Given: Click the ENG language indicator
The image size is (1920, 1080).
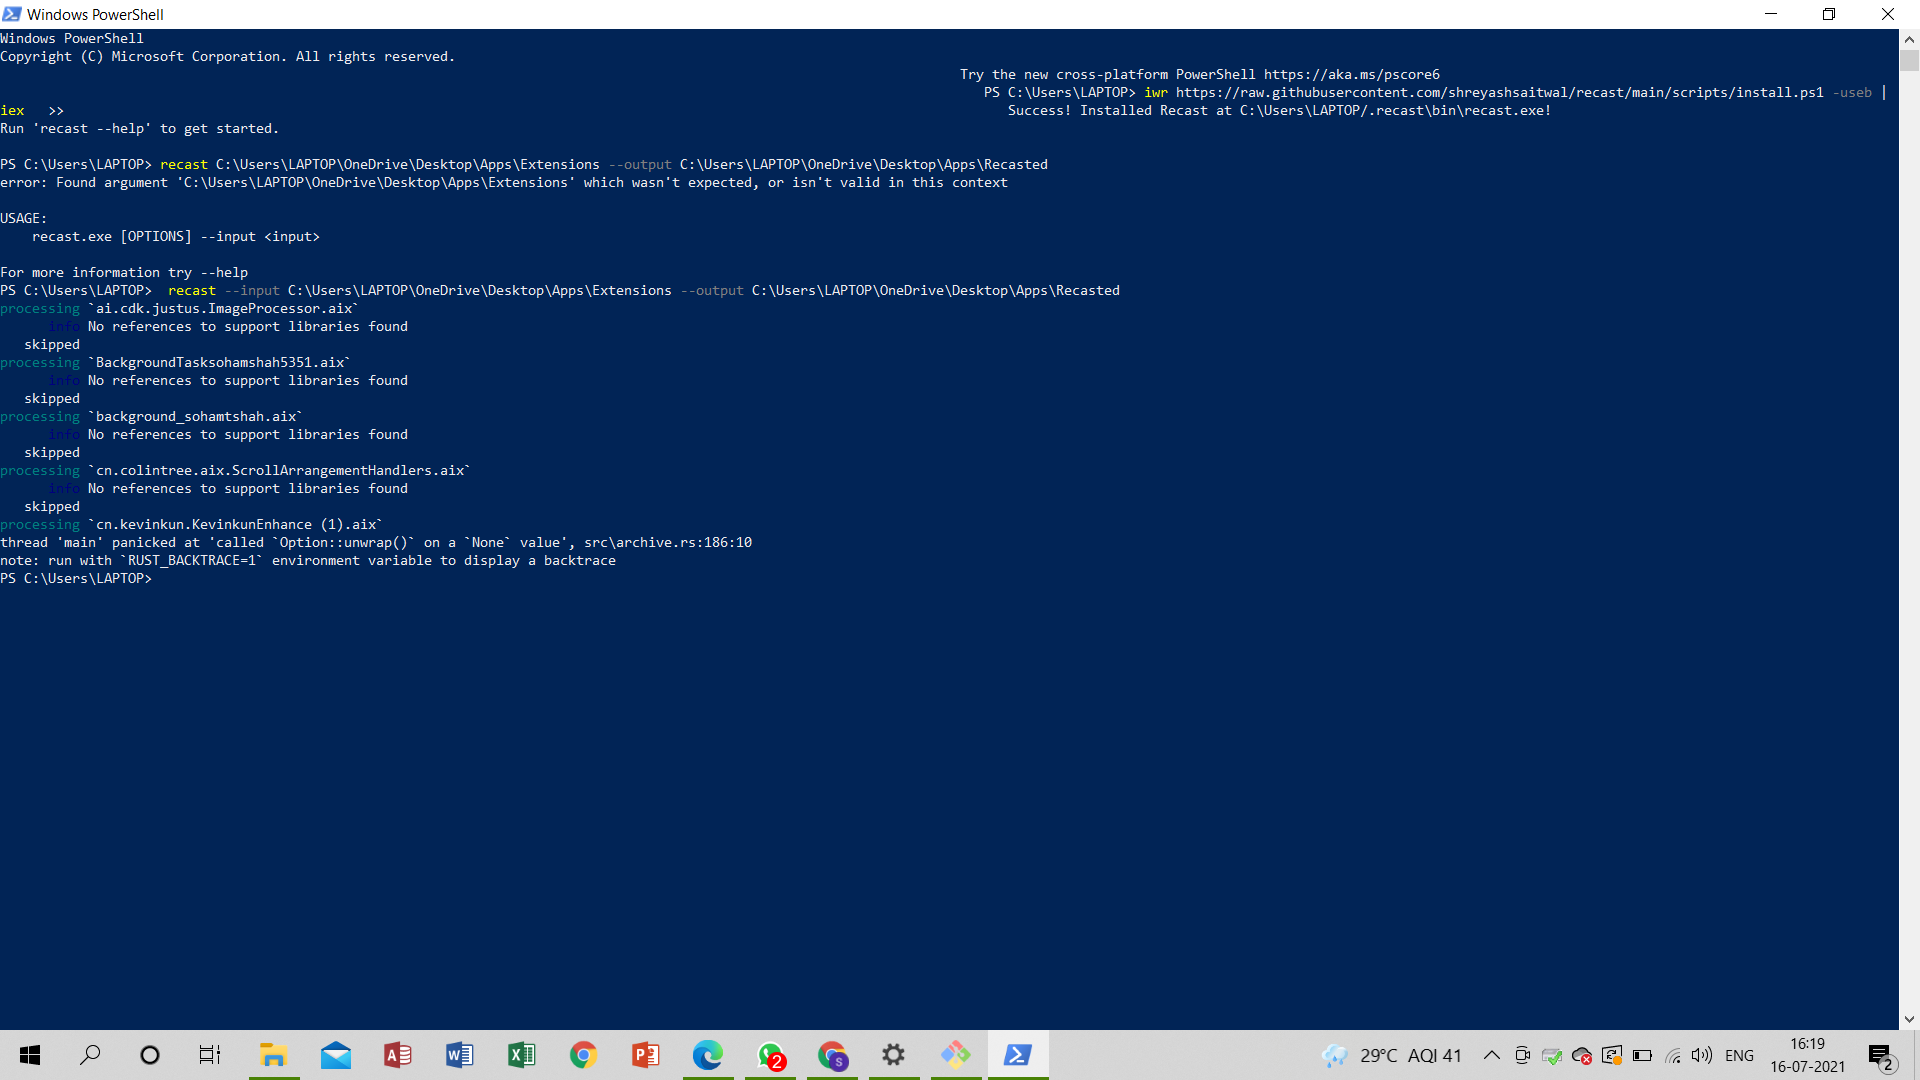Looking at the screenshot, I should click(x=1739, y=1055).
